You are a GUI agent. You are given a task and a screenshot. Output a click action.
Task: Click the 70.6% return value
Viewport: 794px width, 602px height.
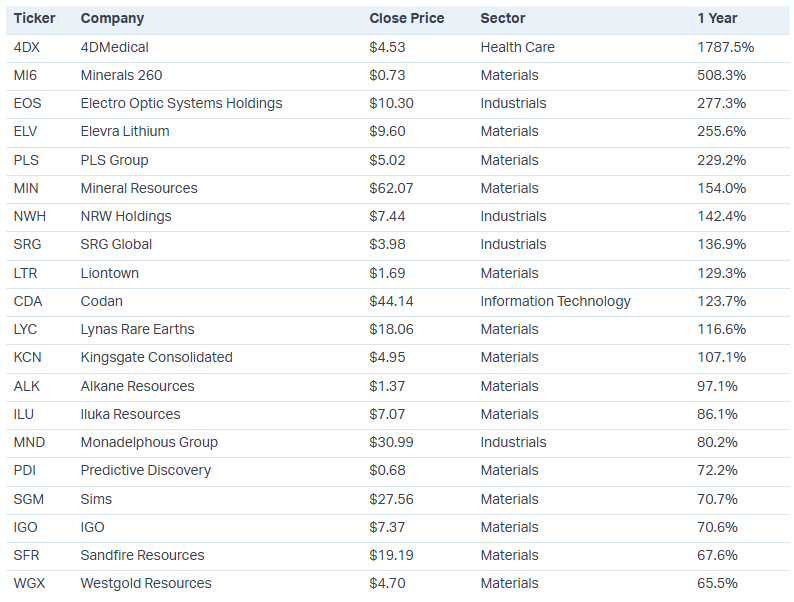pos(718,527)
